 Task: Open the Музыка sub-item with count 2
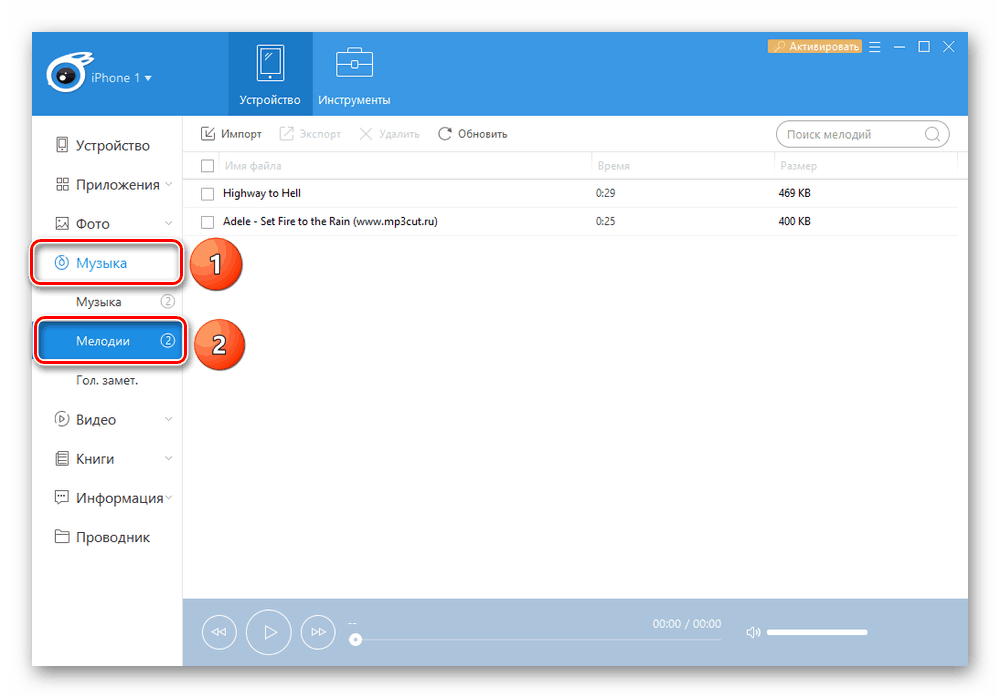click(x=107, y=302)
